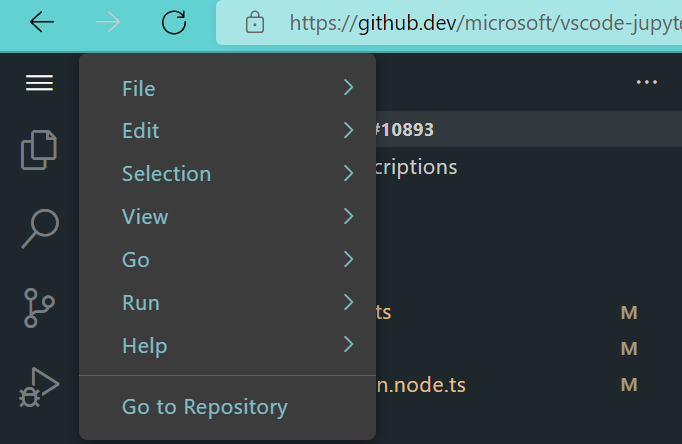
Task: Click the browser Back arrow
Action: (42, 22)
